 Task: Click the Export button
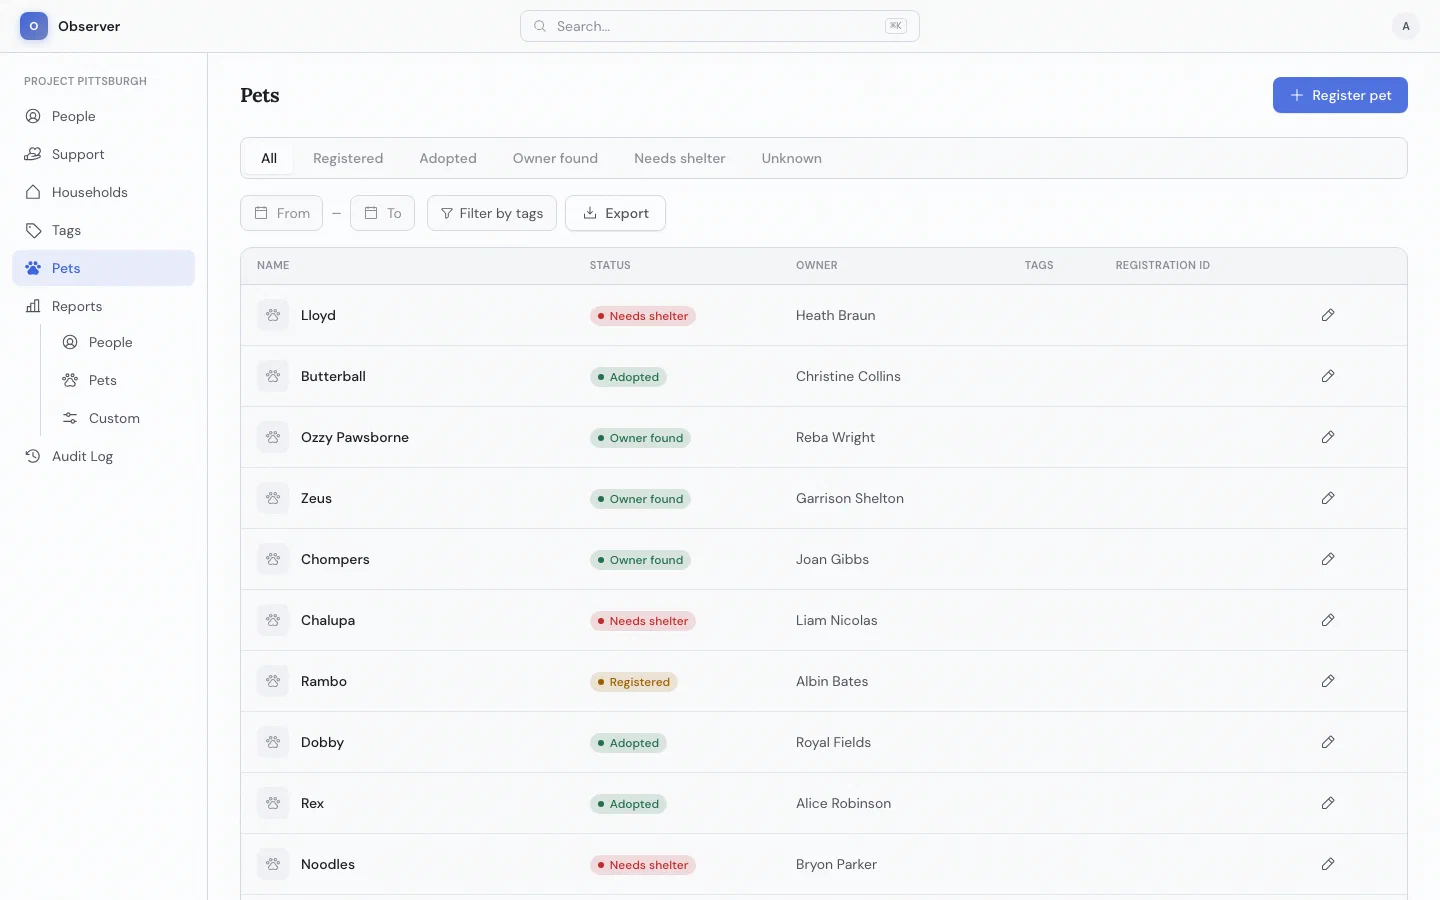click(615, 213)
